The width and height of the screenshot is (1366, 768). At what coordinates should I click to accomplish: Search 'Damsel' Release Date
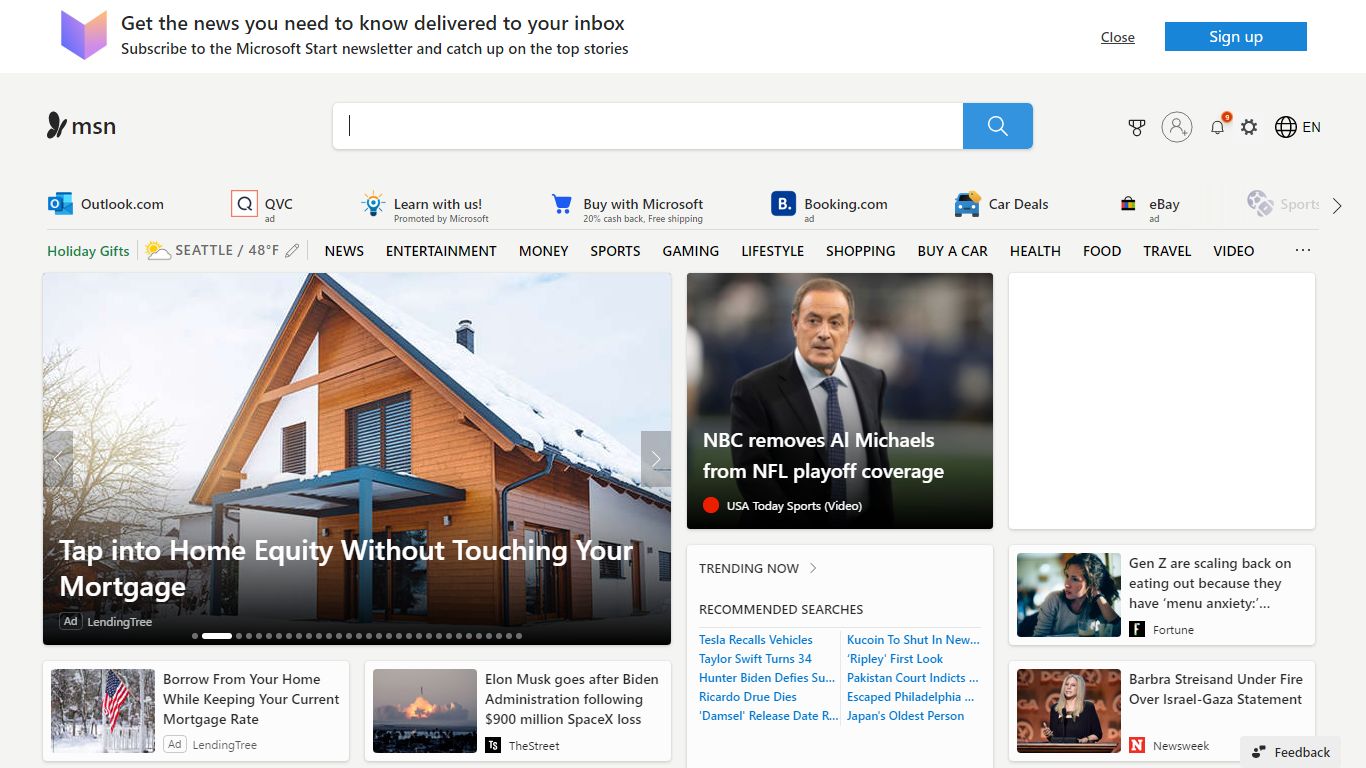pos(769,716)
